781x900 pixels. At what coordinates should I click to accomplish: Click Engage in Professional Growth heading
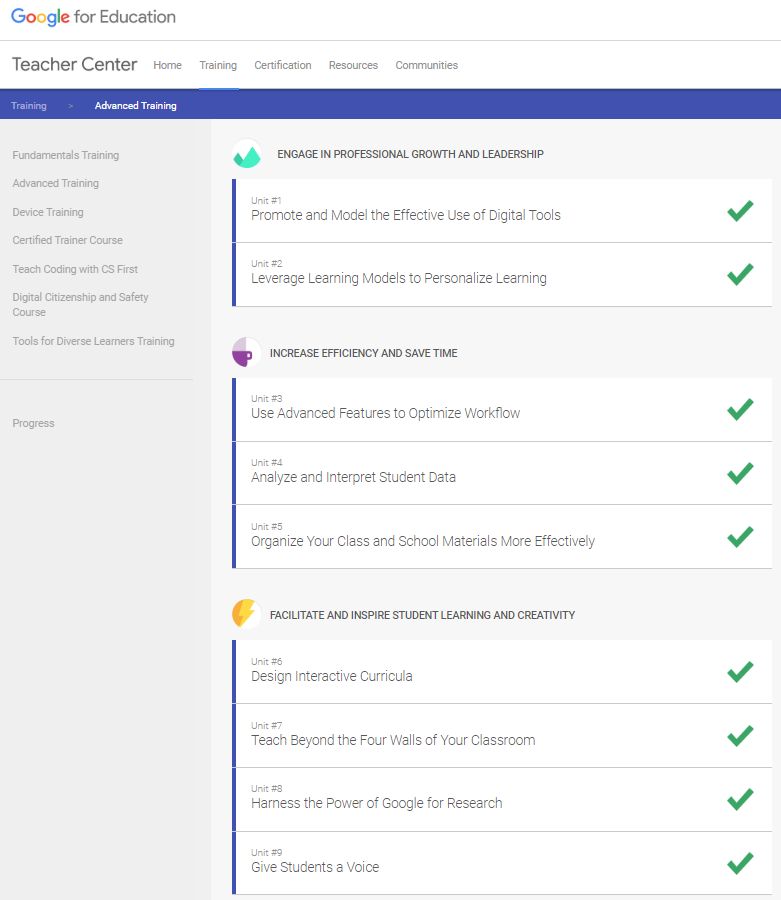coord(410,154)
